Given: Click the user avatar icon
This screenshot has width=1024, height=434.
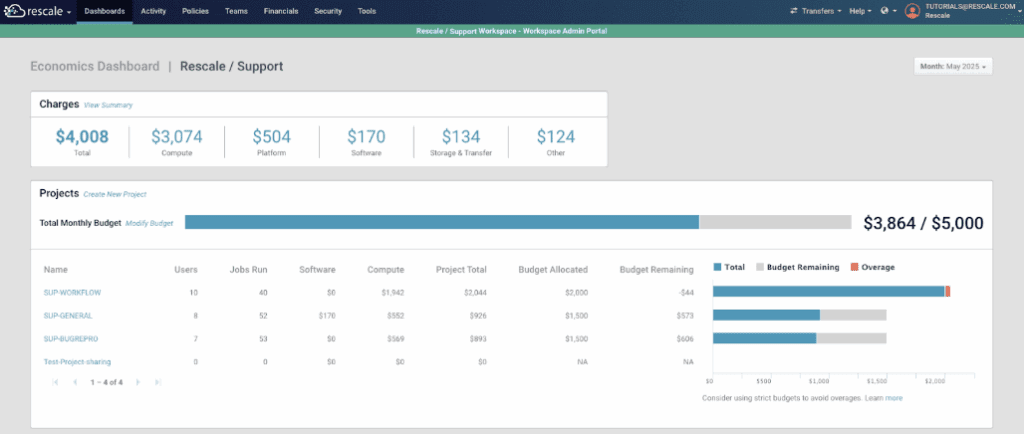Looking at the screenshot, I should tap(912, 11).
